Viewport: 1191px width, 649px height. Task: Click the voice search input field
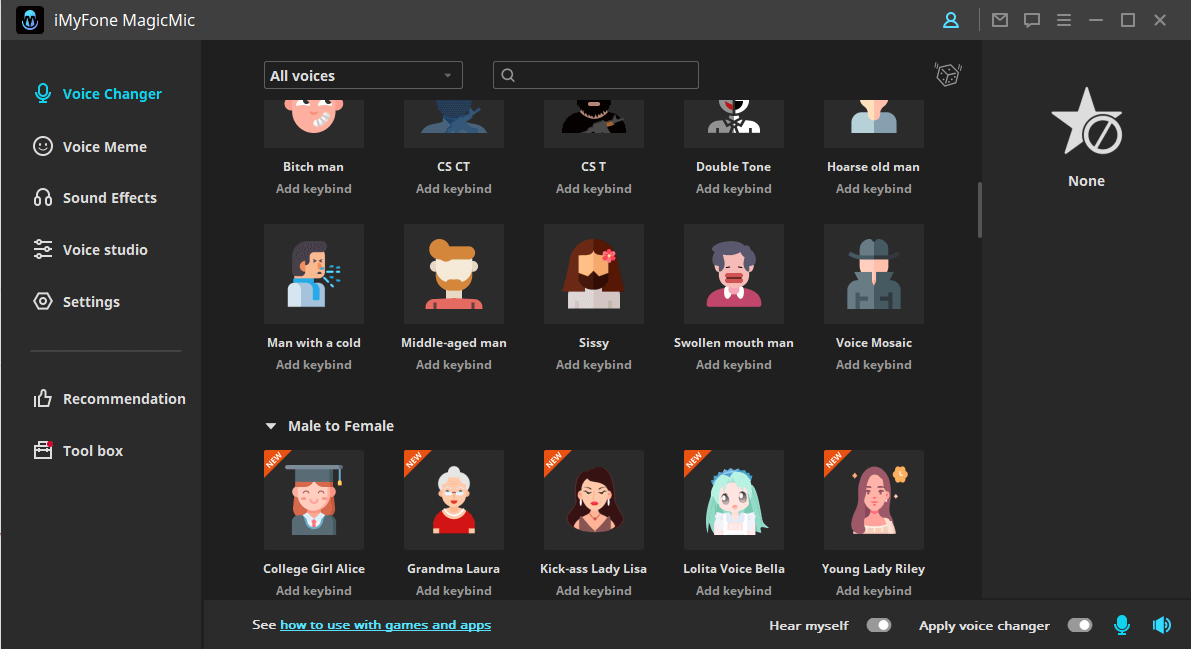(x=596, y=75)
